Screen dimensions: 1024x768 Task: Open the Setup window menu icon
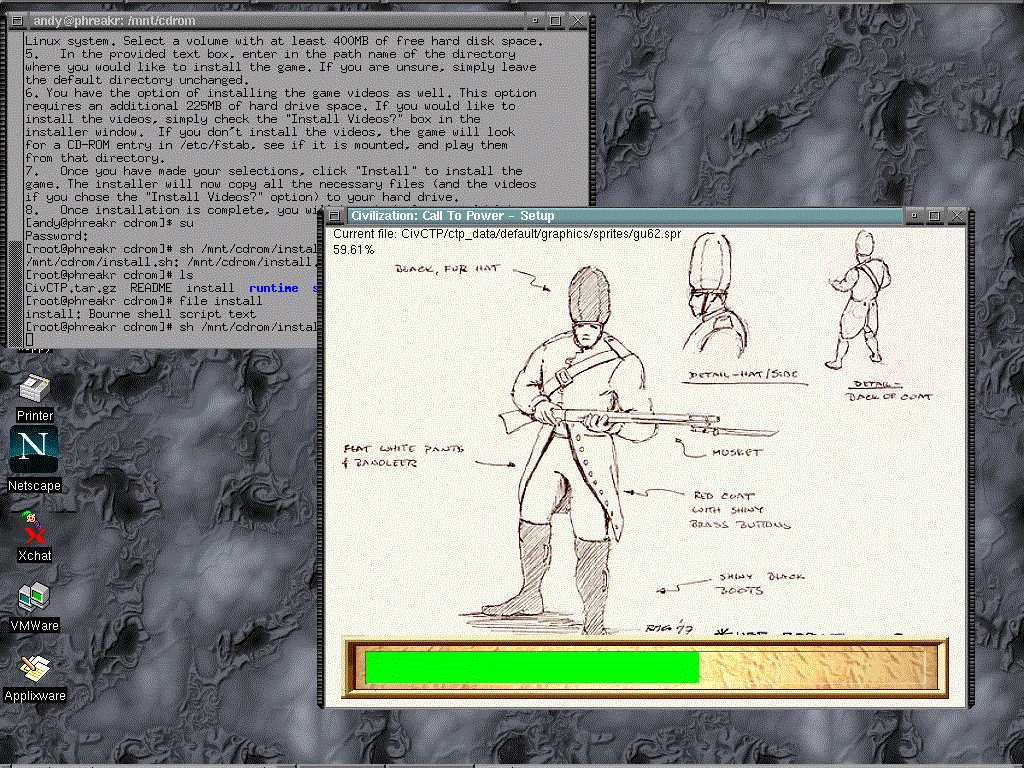(x=335, y=216)
